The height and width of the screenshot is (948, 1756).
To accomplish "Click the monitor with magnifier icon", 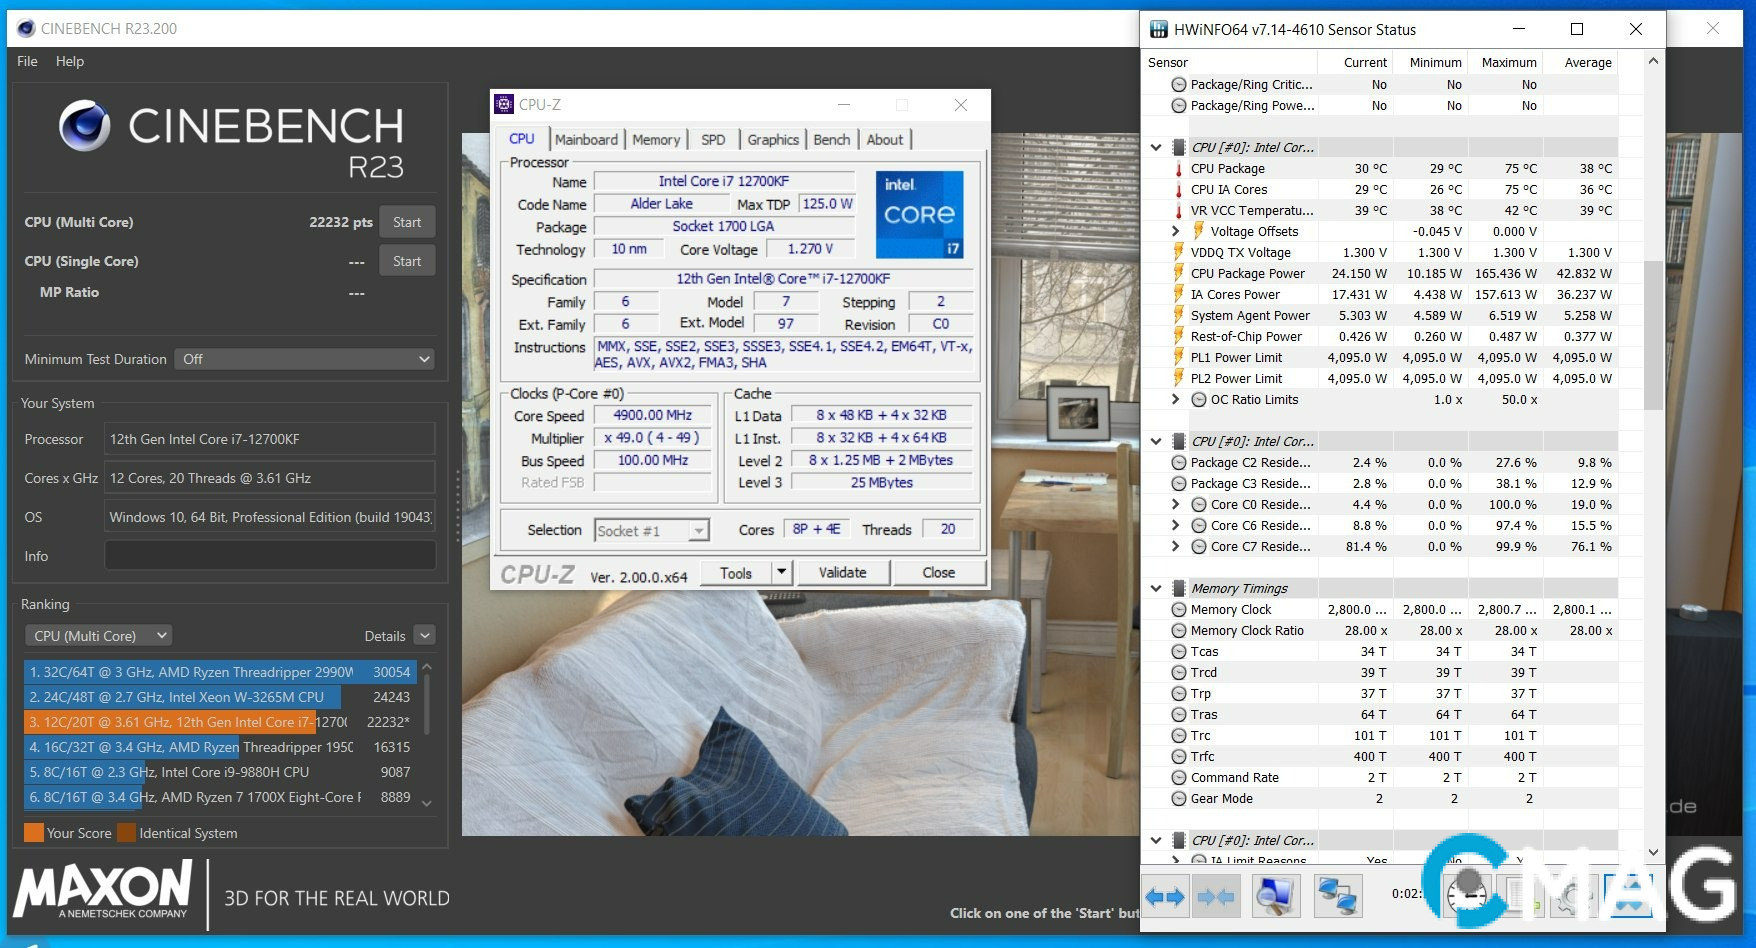I will [x=1275, y=896].
